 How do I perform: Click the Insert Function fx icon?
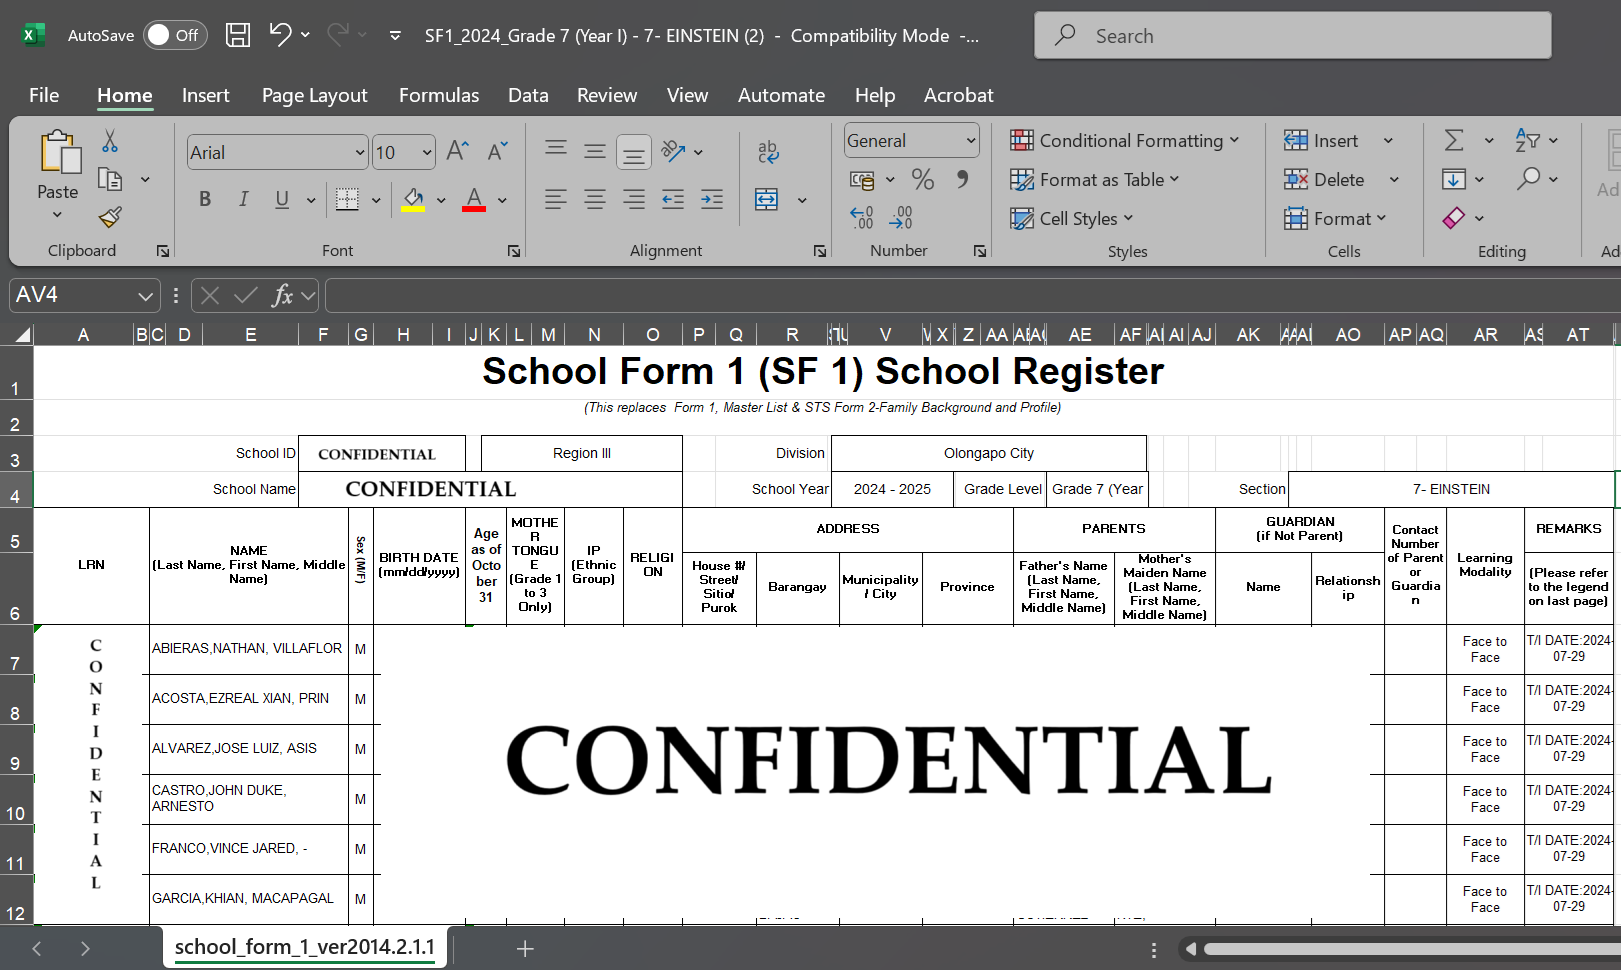(282, 295)
